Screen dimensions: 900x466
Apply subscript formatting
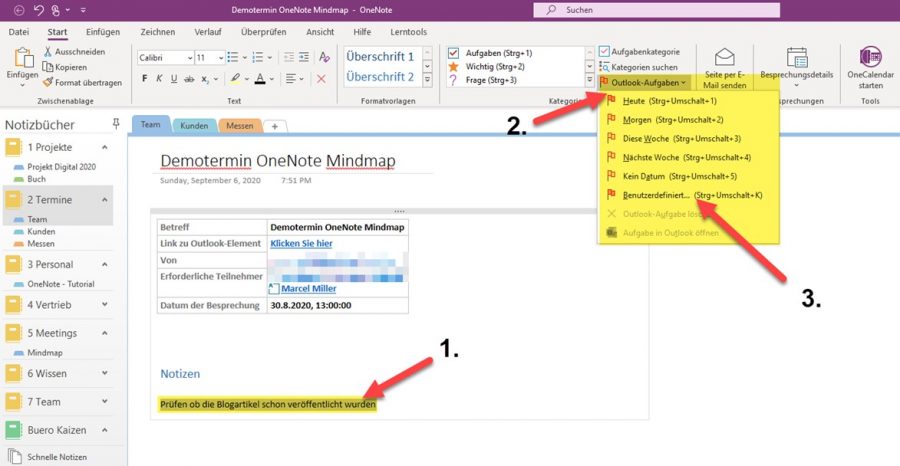[205, 79]
